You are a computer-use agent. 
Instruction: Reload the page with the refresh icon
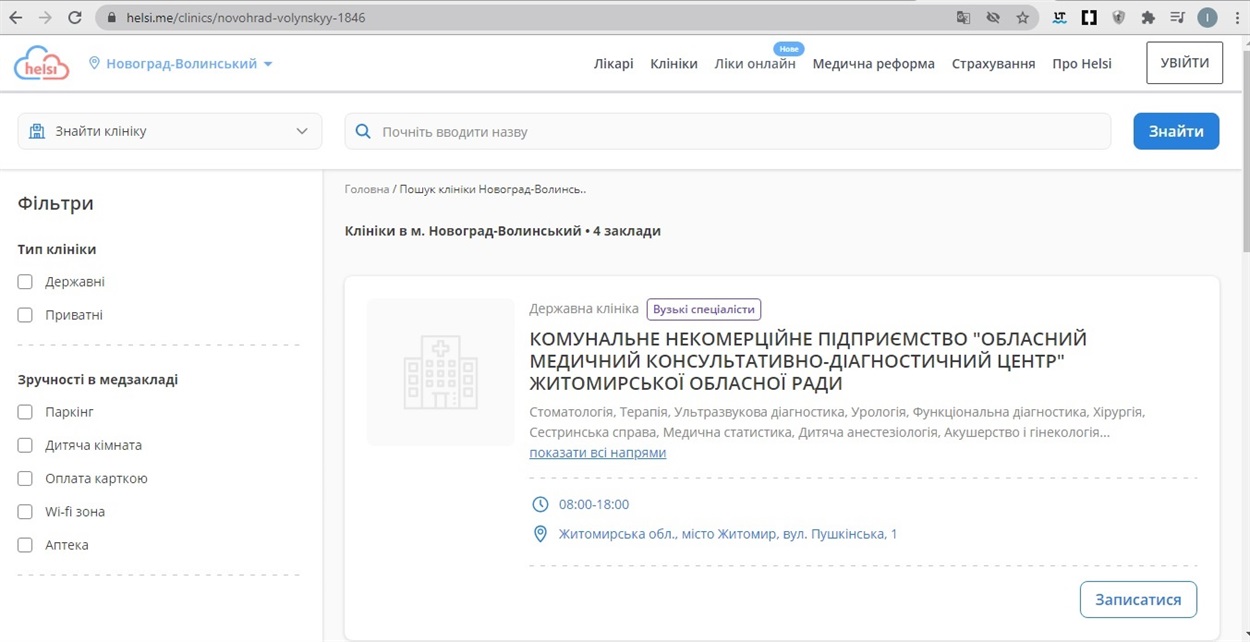click(75, 18)
